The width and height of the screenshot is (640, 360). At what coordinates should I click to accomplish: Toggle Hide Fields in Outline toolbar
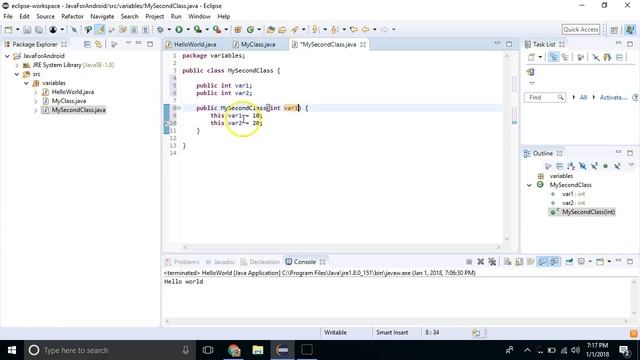(582, 166)
